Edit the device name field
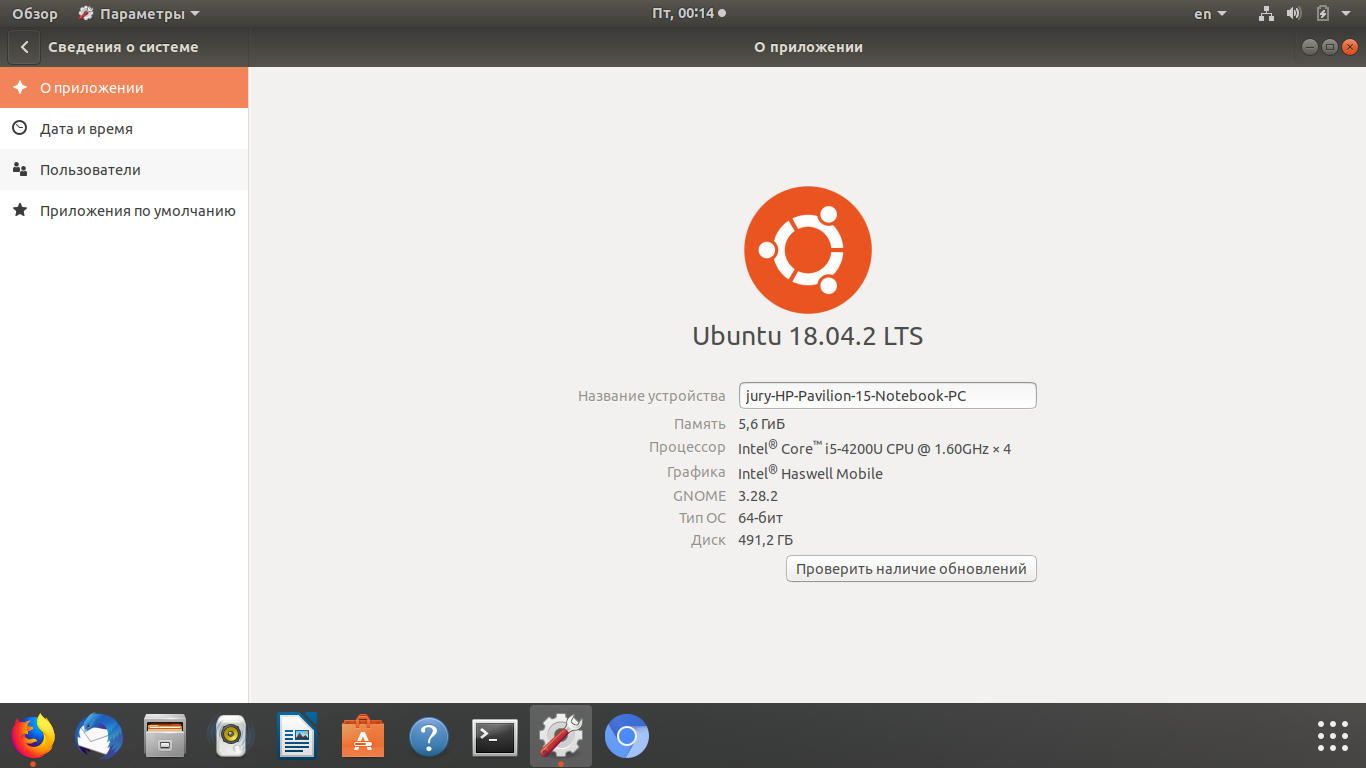The height and width of the screenshot is (768, 1366). click(x=887, y=395)
